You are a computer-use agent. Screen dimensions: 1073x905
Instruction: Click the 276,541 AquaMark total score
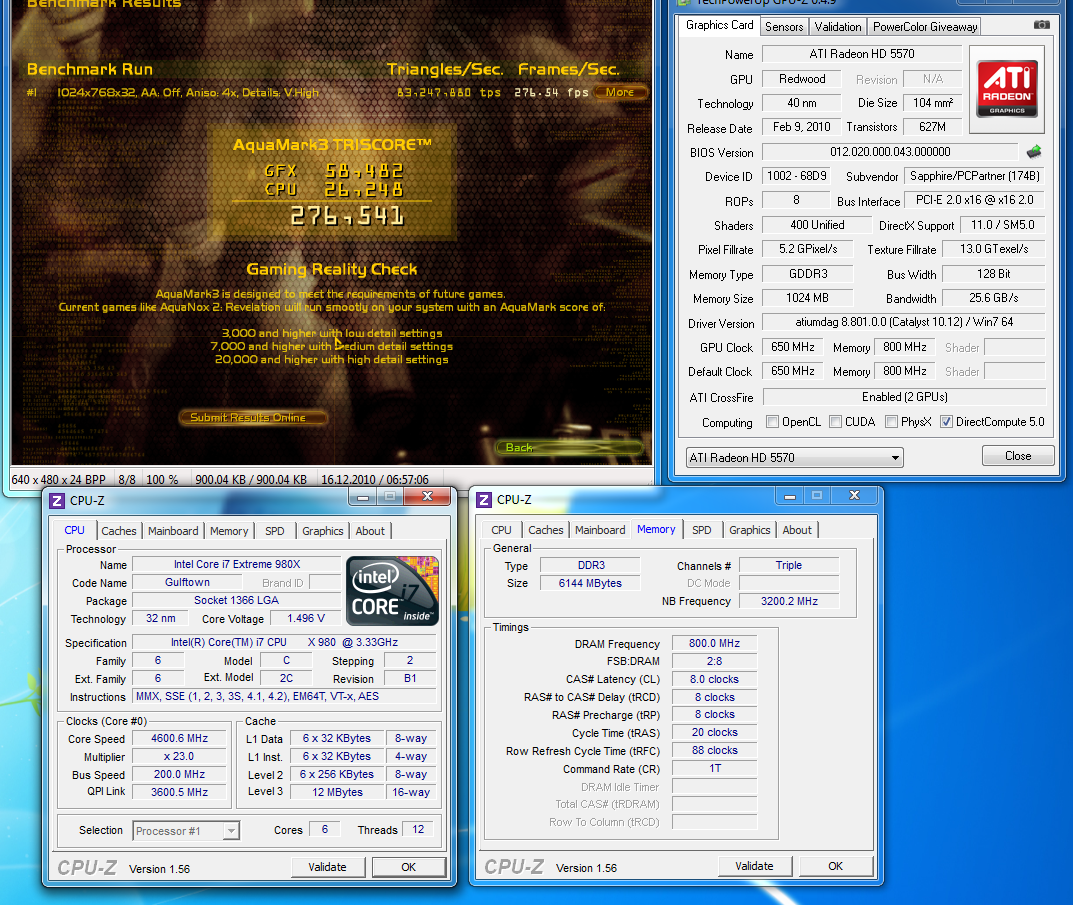tap(346, 217)
